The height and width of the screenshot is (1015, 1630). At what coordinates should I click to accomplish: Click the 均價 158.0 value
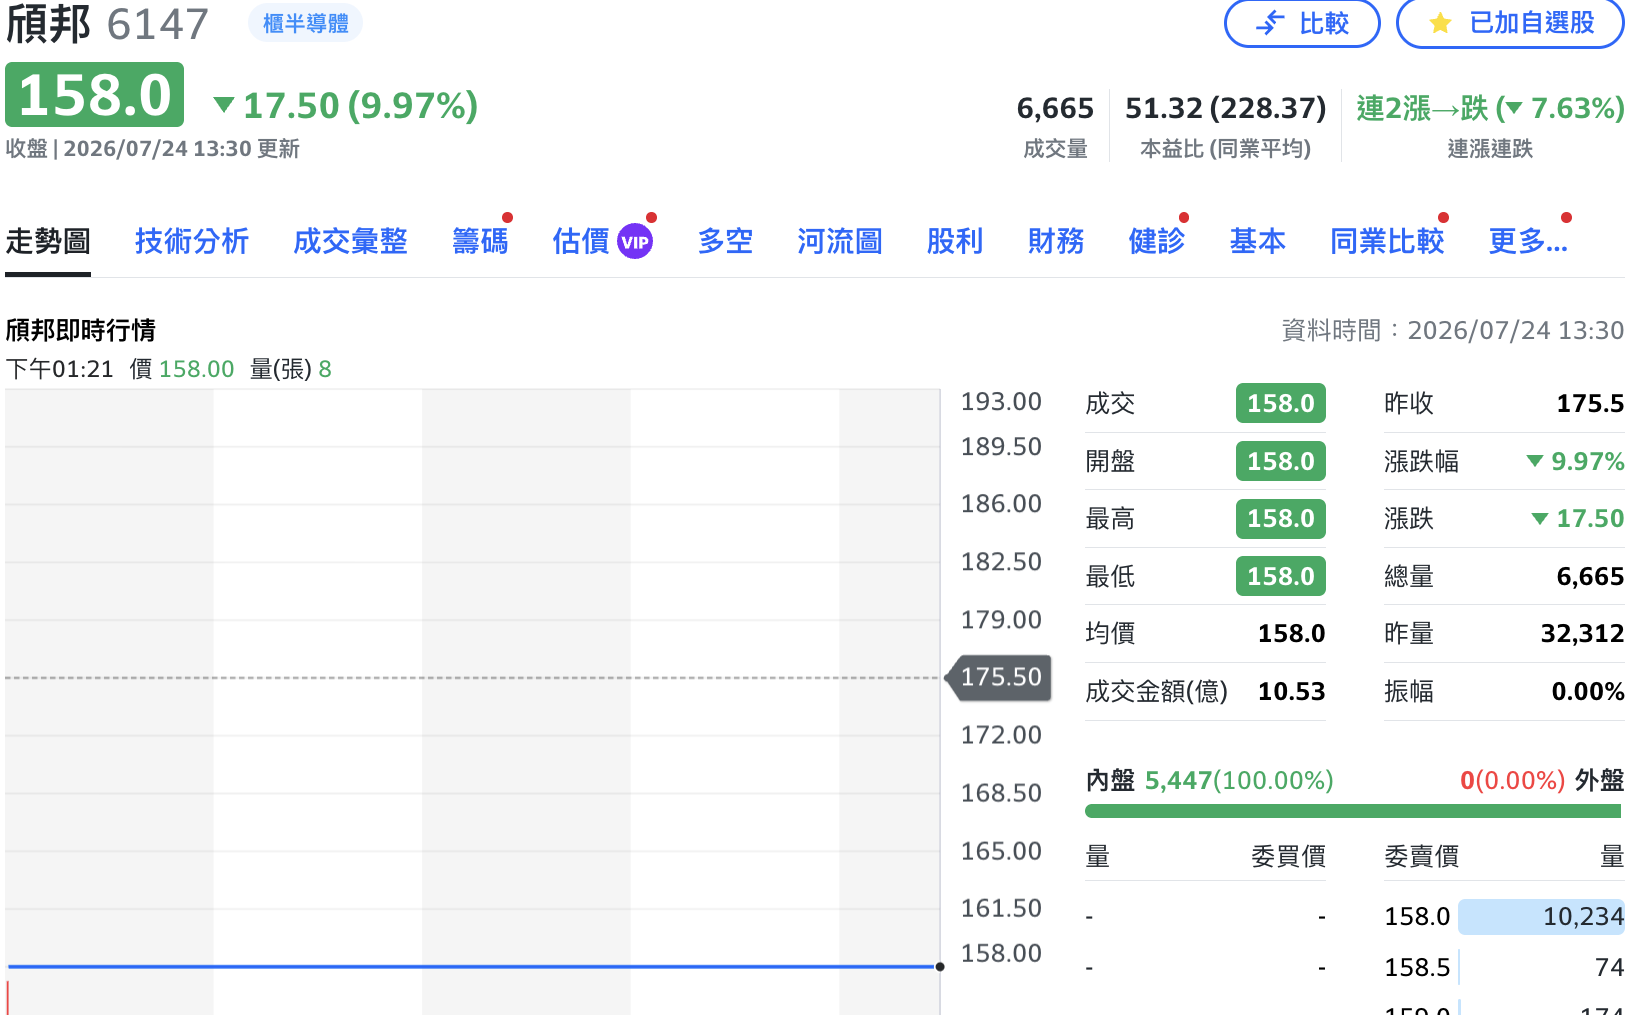coord(1291,633)
